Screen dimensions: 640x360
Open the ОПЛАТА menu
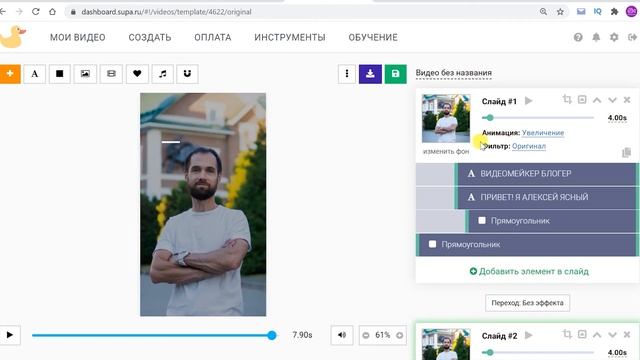(213, 38)
